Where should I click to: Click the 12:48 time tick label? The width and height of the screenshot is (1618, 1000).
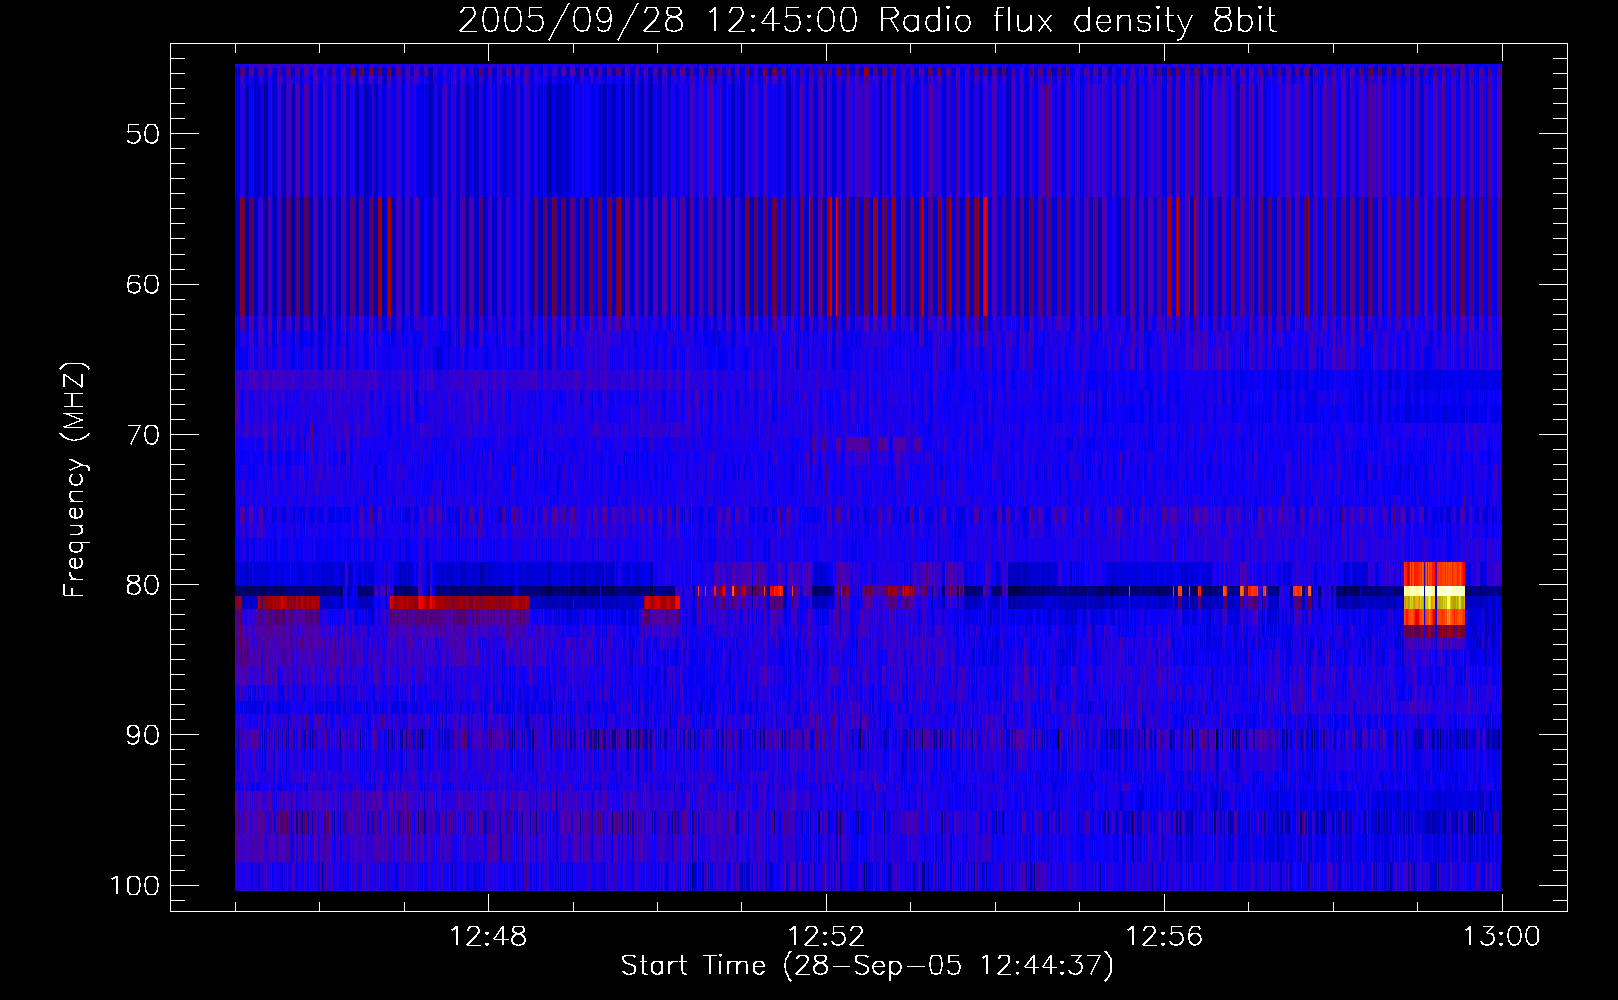[488, 937]
